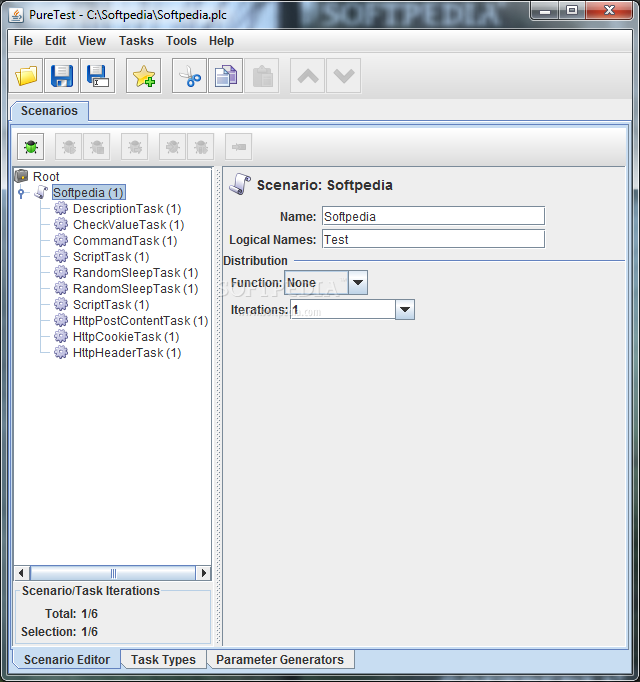The image size is (640, 682).
Task: Click the Name input field
Action: point(433,216)
